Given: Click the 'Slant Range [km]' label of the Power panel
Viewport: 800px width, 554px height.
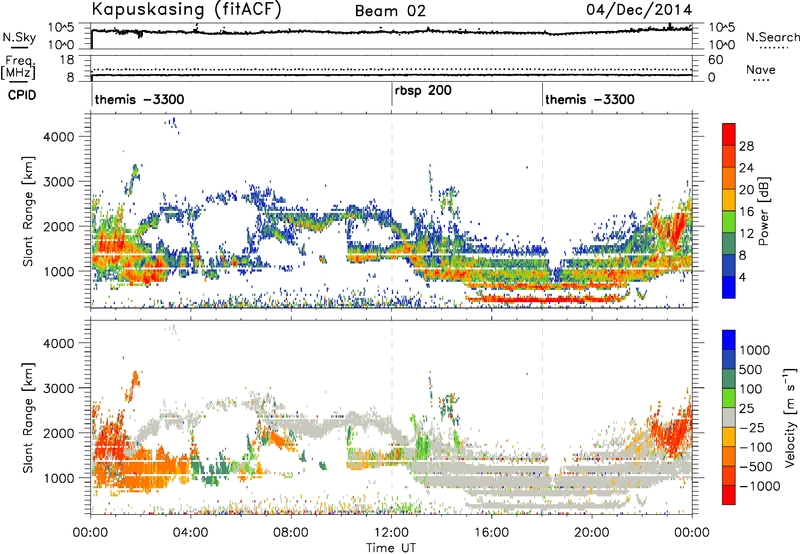Looking at the screenshot, I should tap(28, 211).
